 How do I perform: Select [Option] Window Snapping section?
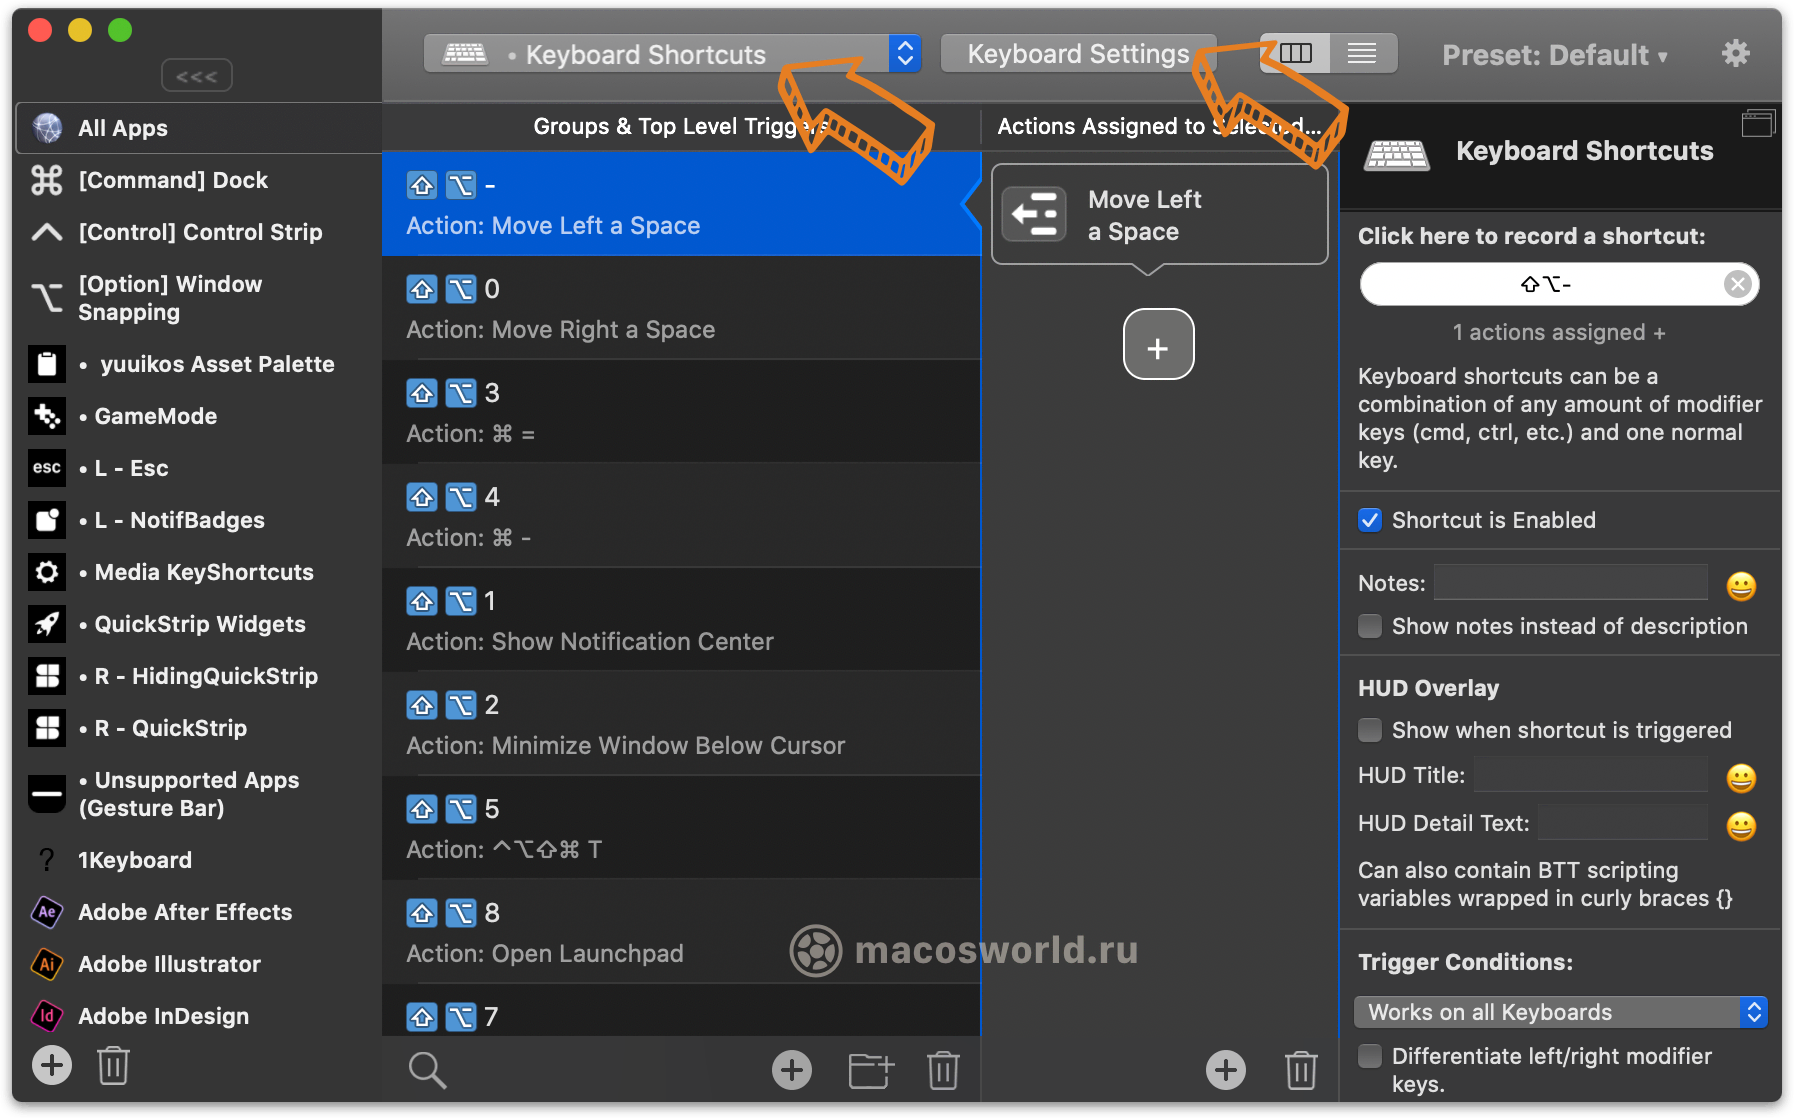tap(199, 298)
